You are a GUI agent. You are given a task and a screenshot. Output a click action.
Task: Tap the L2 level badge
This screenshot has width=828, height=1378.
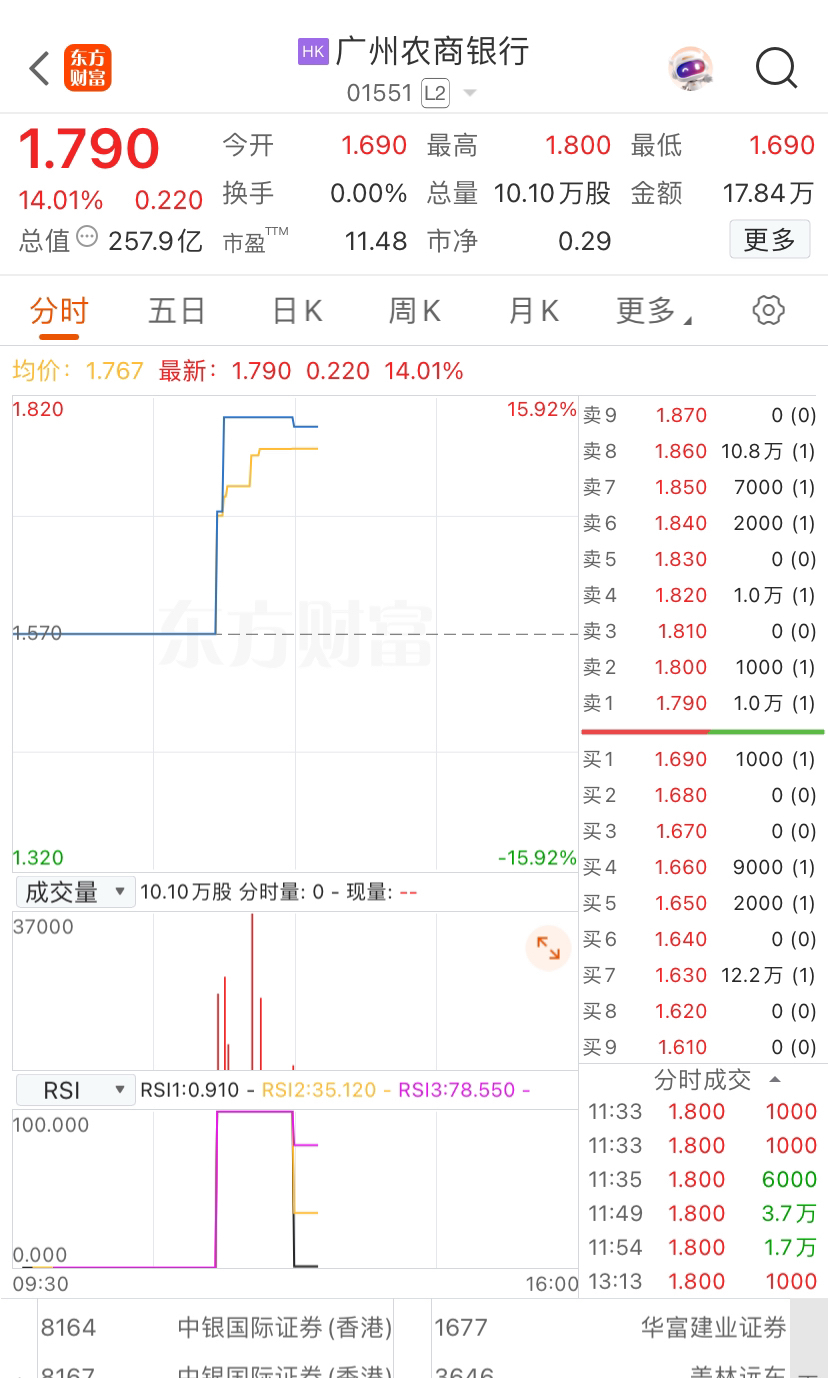coord(435,94)
